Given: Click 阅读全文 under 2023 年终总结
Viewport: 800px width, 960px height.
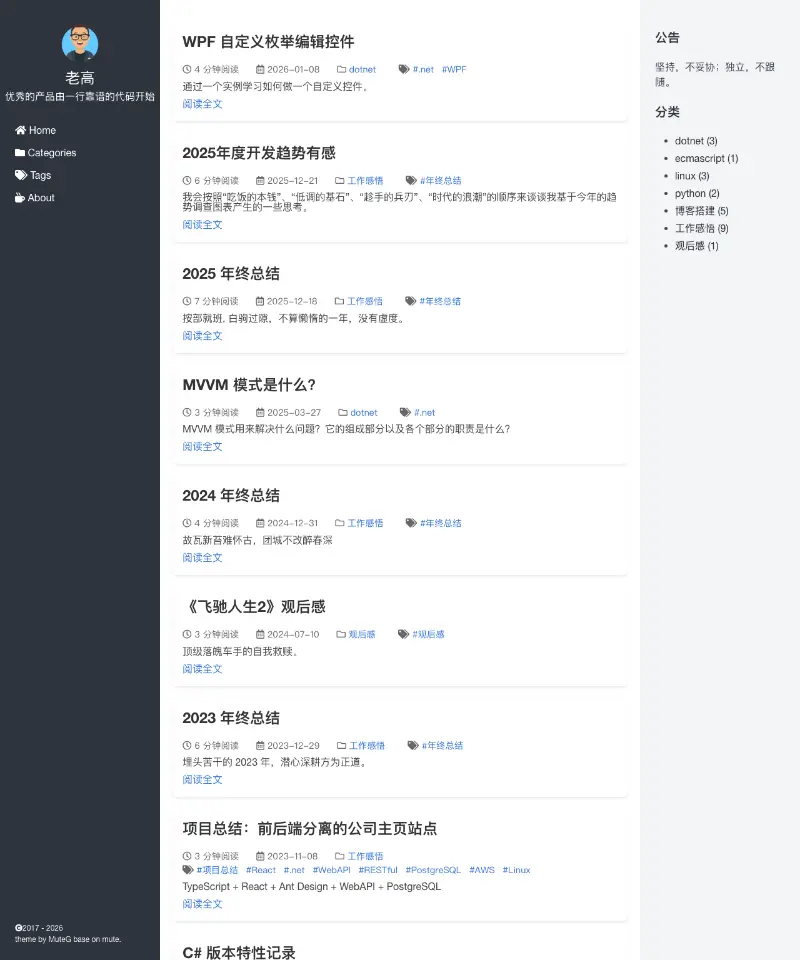Looking at the screenshot, I should point(202,779).
